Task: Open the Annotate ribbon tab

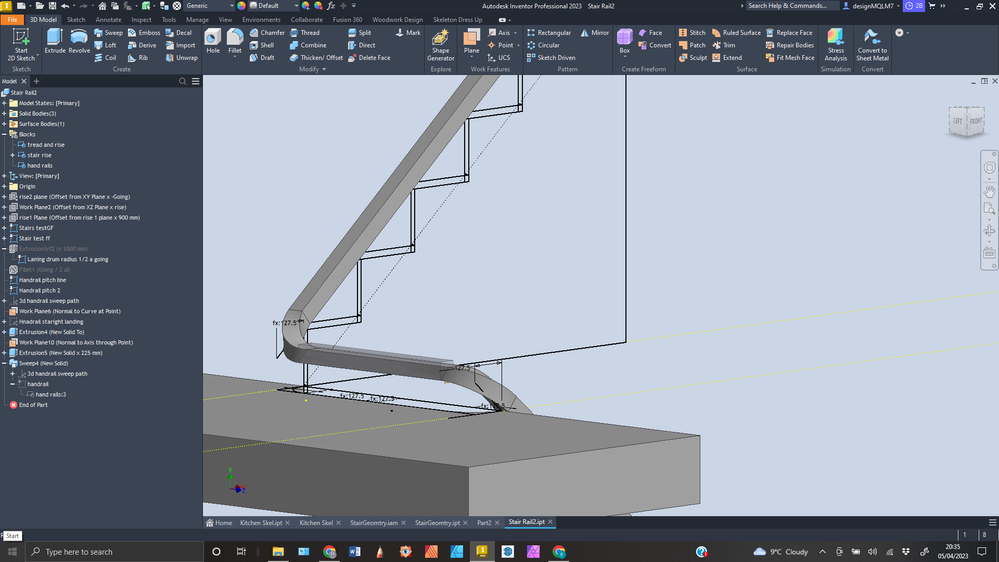Action: click(x=108, y=20)
